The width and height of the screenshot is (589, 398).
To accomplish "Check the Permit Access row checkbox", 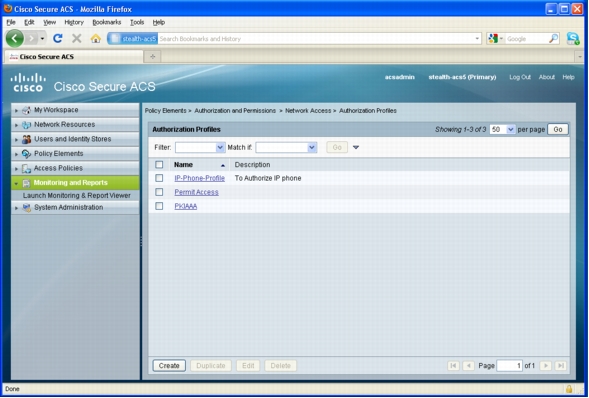I will click(x=159, y=192).
